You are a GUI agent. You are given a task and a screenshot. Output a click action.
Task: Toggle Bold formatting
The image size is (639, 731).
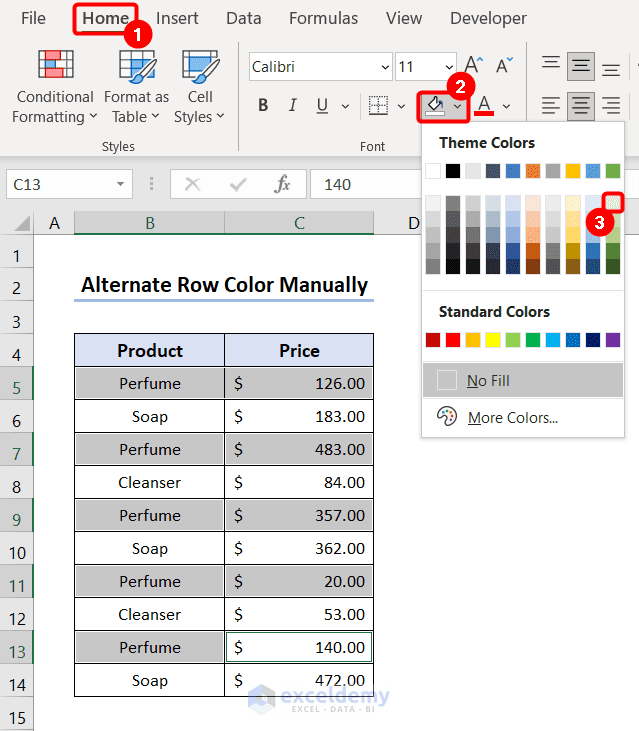(263, 105)
